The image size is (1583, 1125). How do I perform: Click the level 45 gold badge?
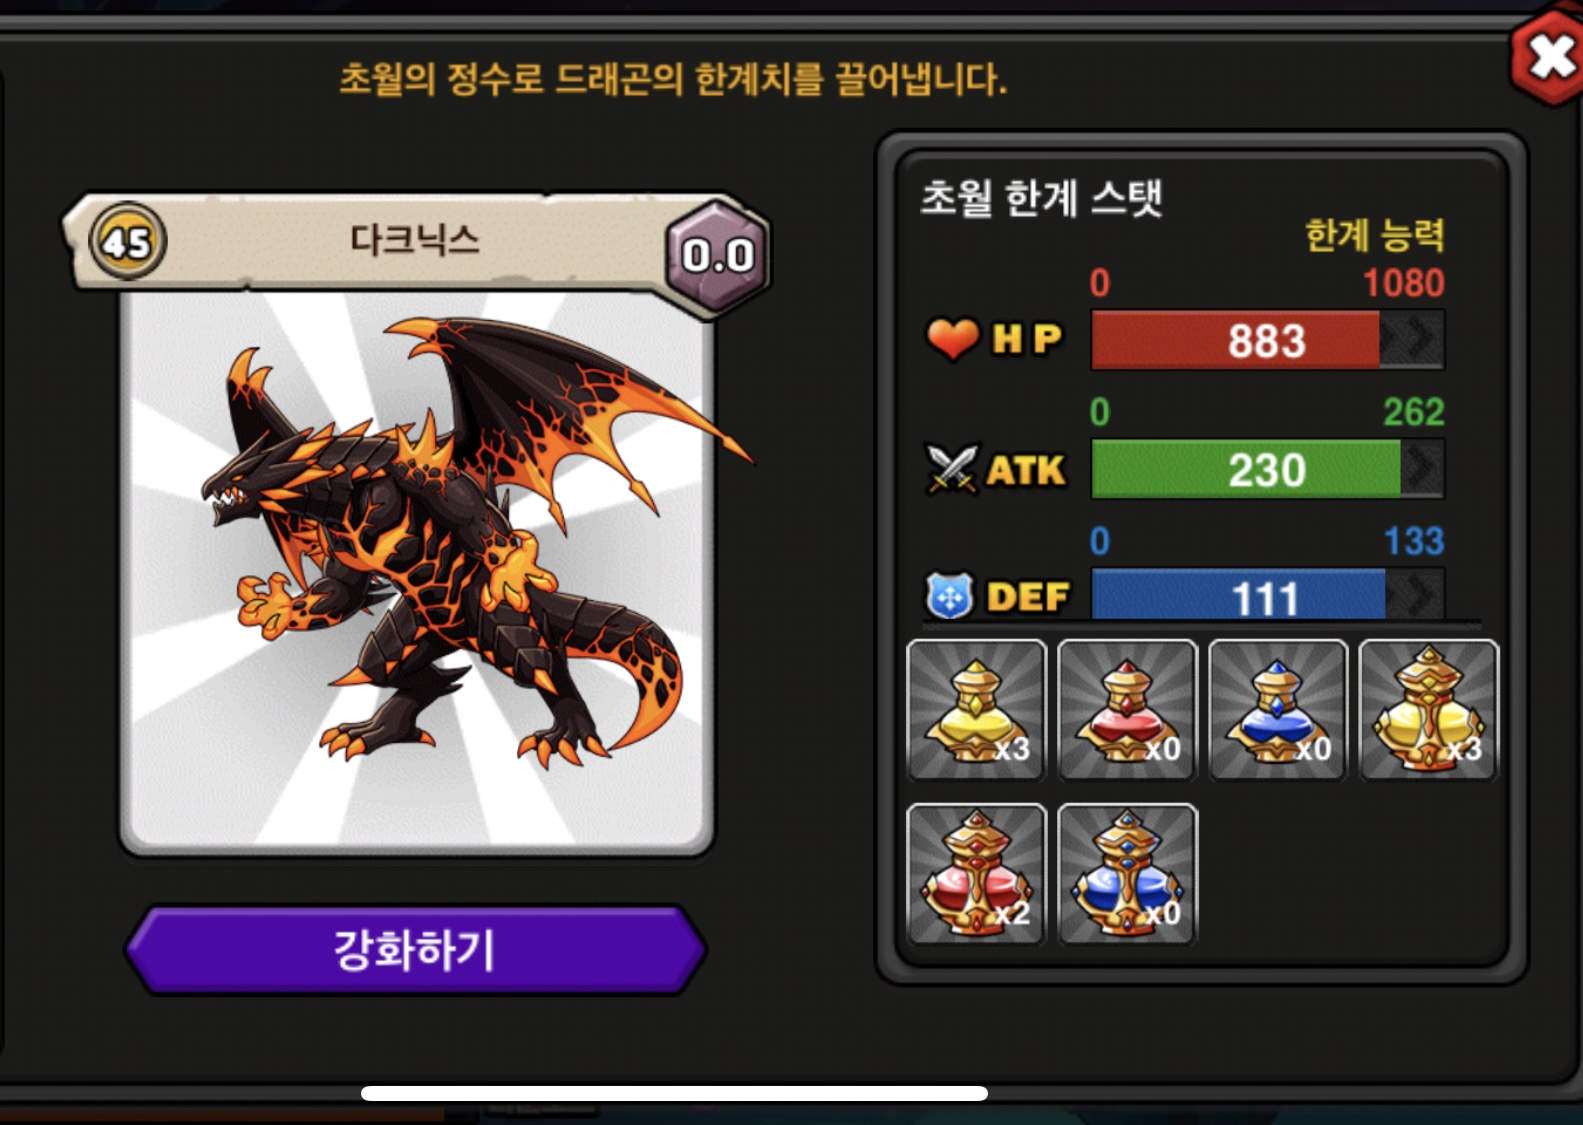coord(127,241)
